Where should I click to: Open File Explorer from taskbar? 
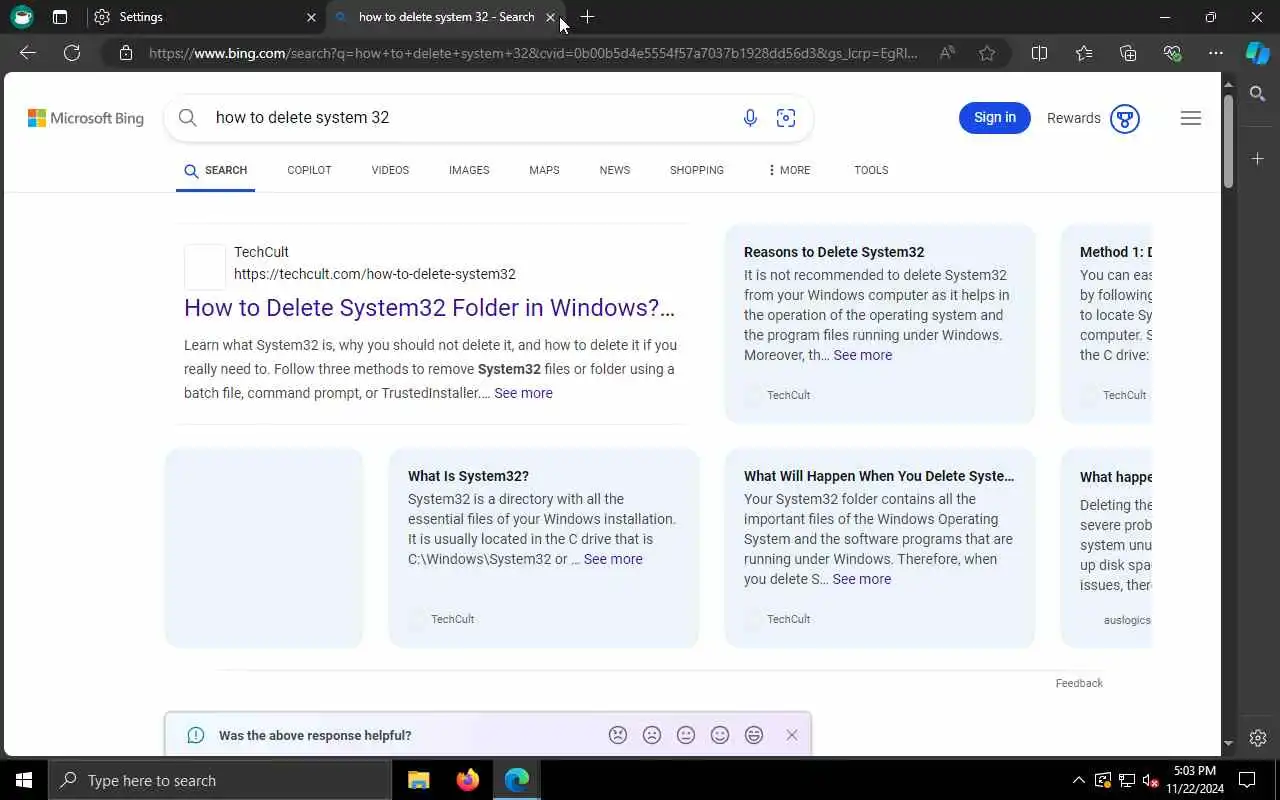419,780
